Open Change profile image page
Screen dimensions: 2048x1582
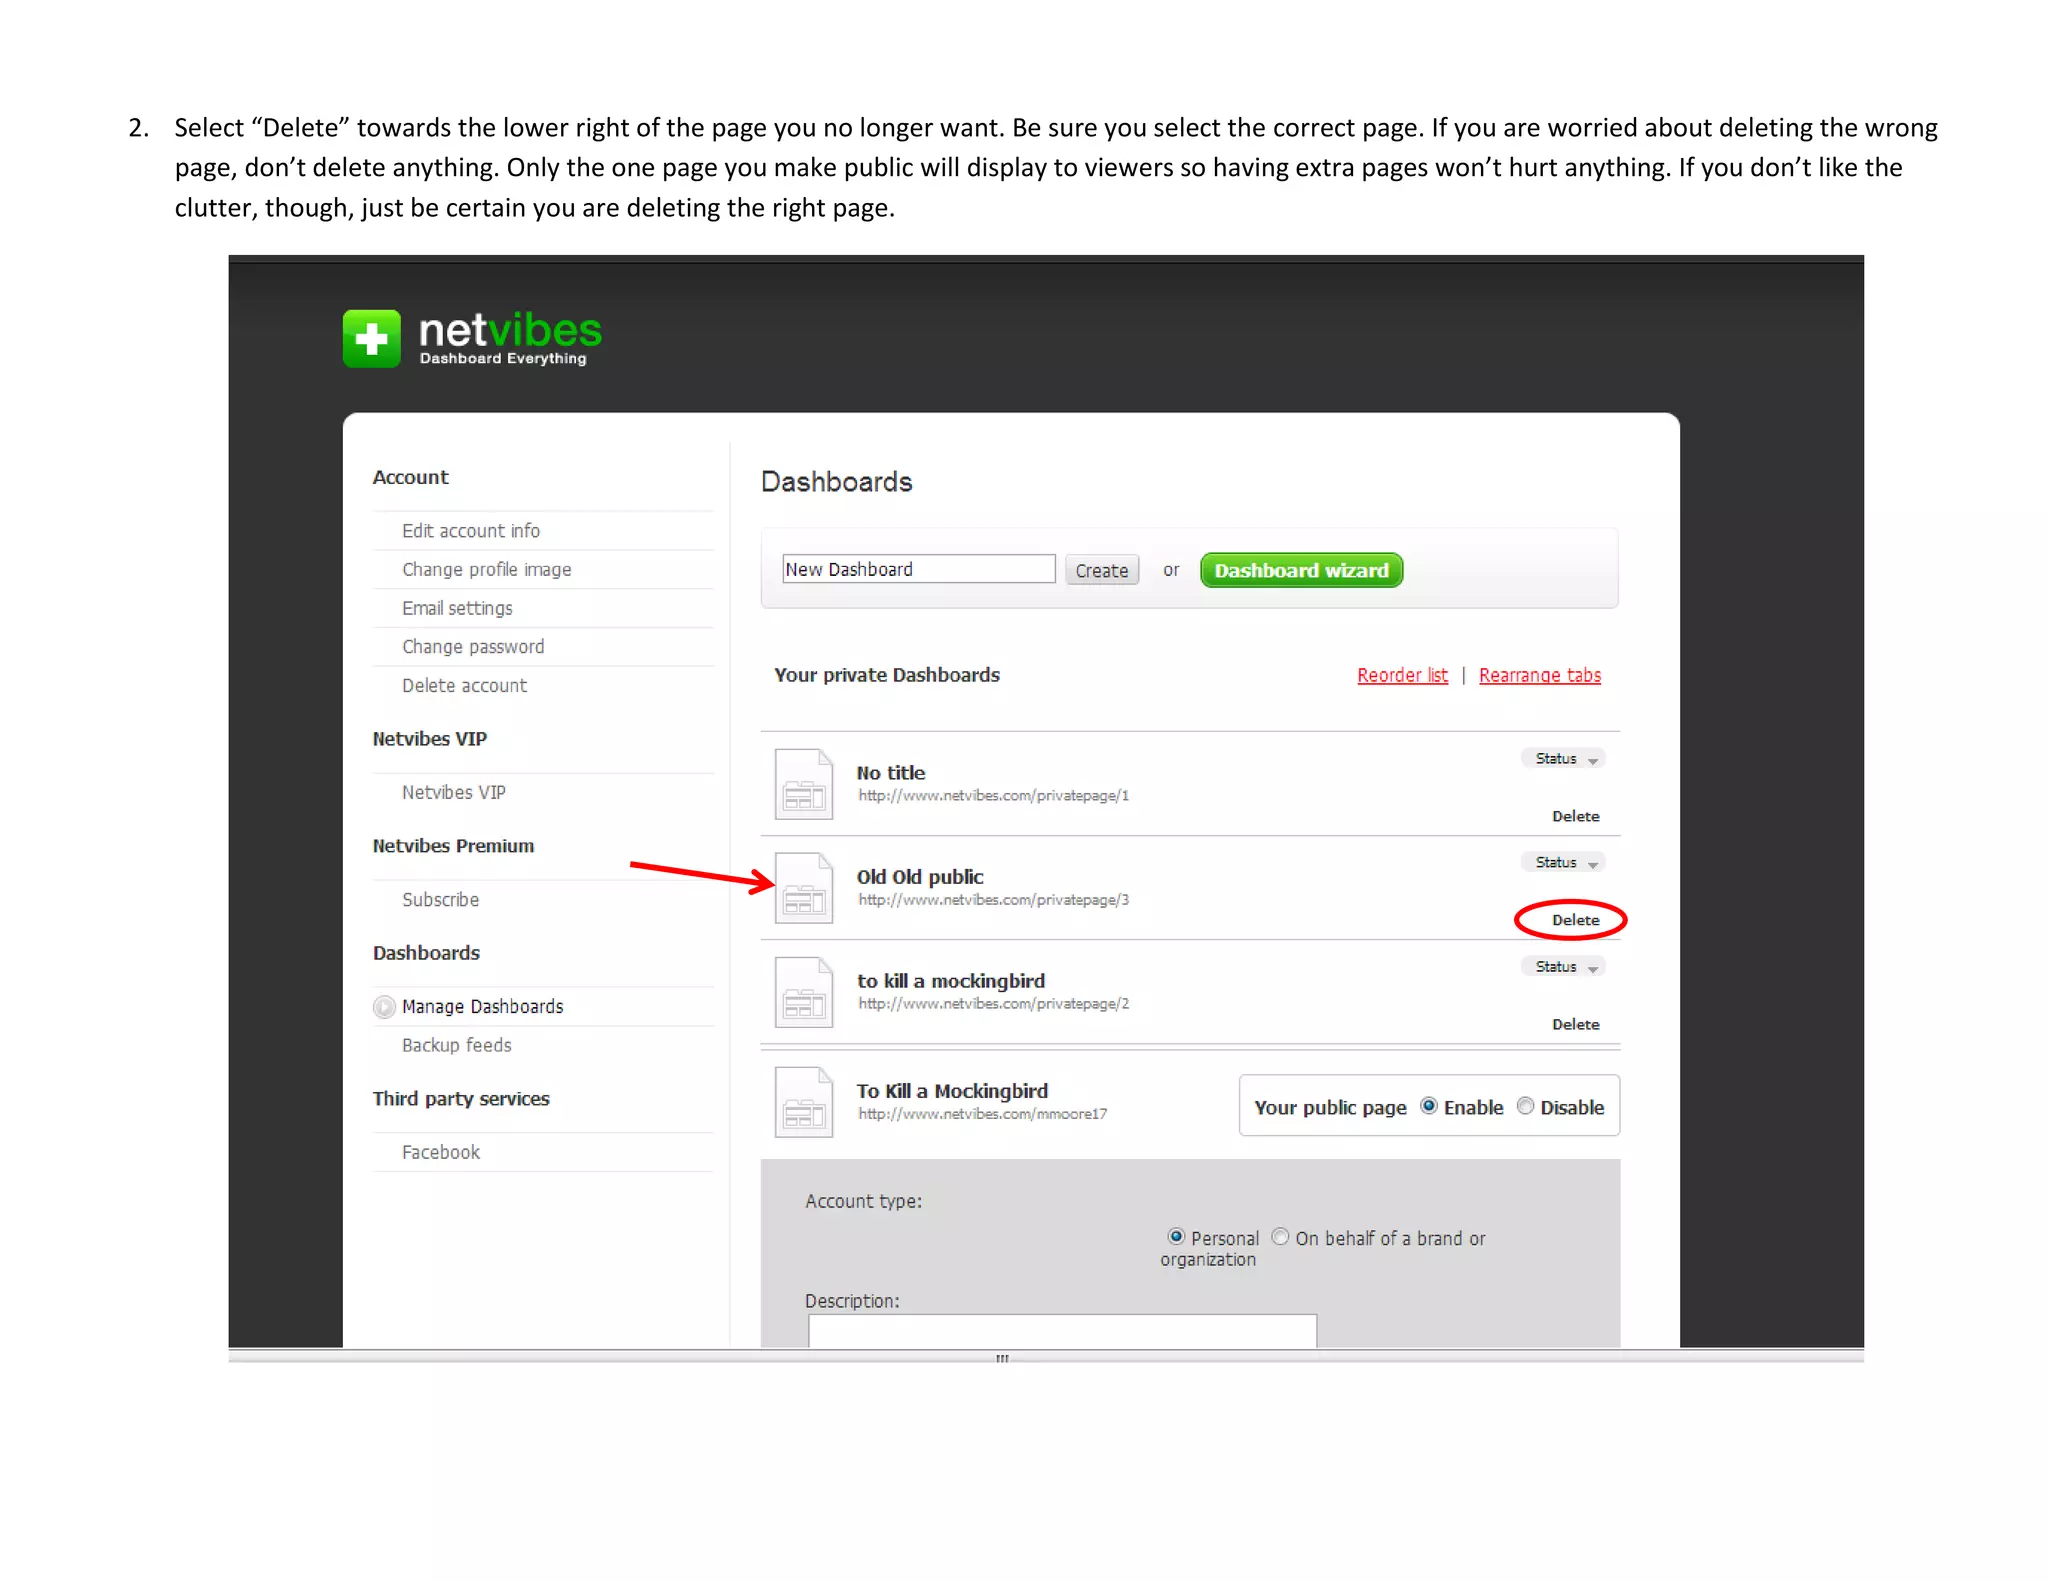pos(487,570)
